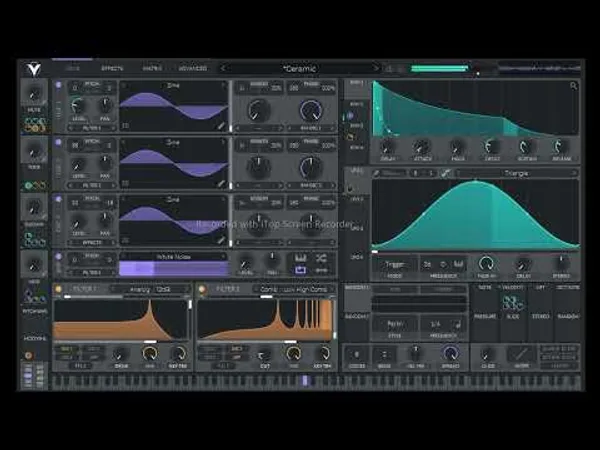Load previous preset with left arrow
This screenshot has height=450, width=600.
[x=223, y=68]
